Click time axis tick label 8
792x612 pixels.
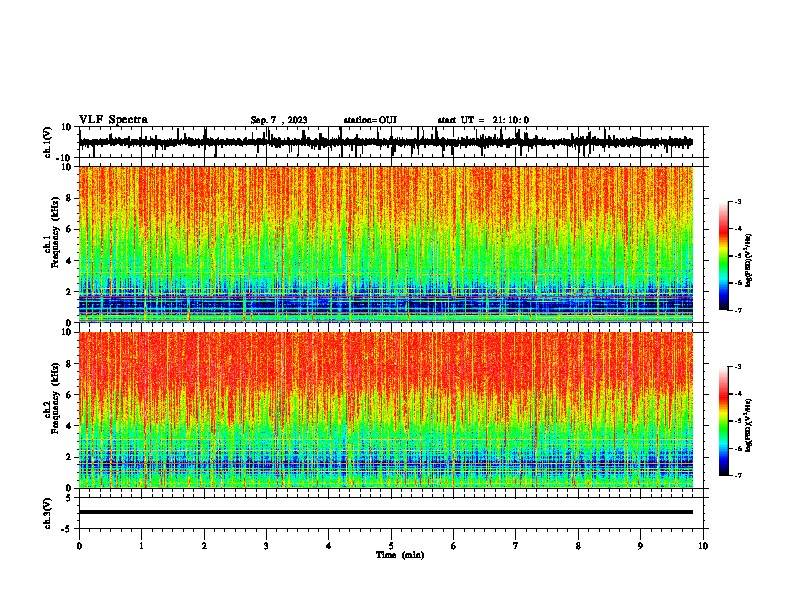(578, 546)
